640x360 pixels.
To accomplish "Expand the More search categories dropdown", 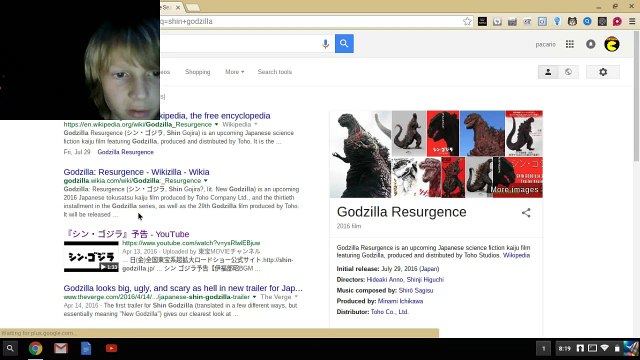I will (234, 72).
